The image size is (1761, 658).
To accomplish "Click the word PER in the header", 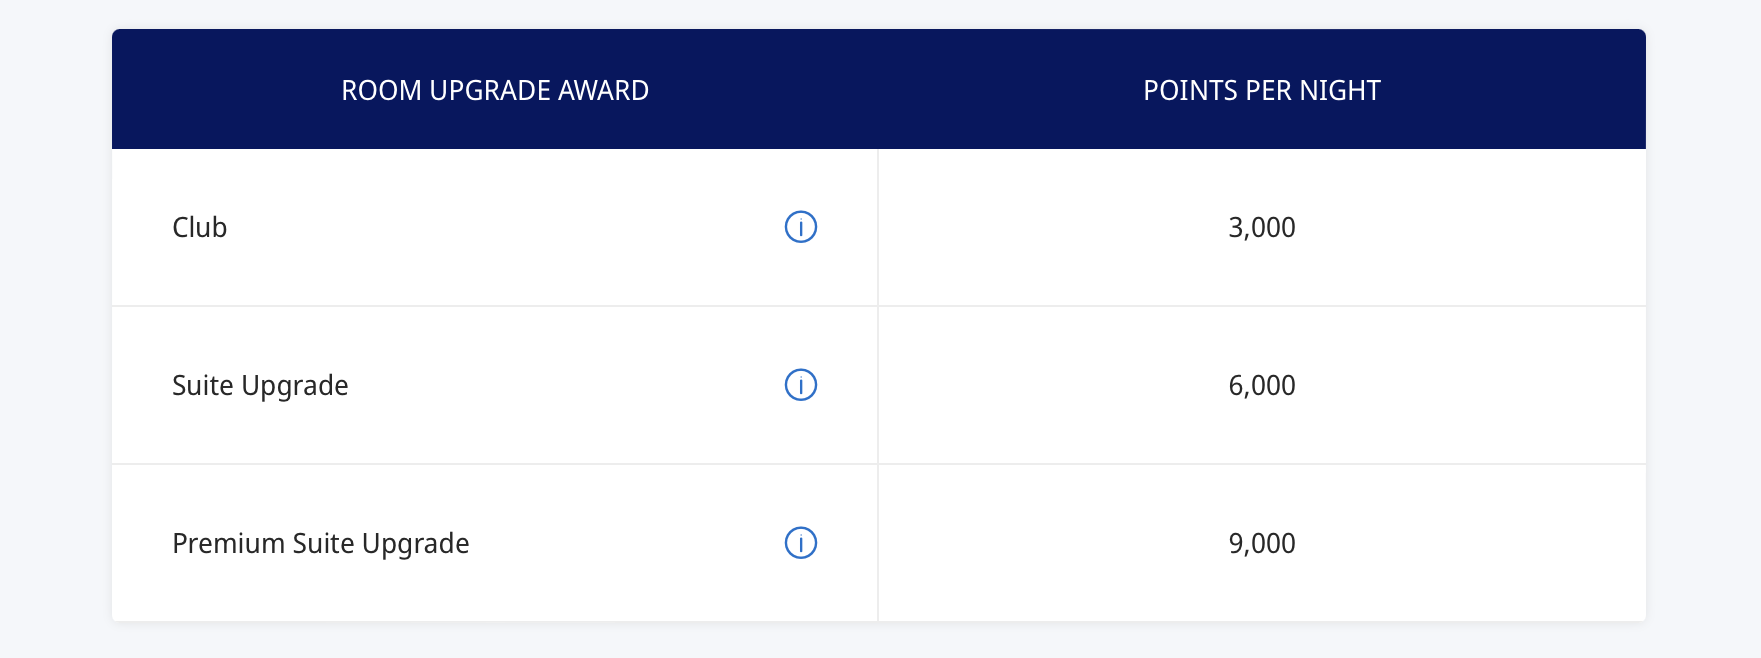I will (x=1268, y=90).
